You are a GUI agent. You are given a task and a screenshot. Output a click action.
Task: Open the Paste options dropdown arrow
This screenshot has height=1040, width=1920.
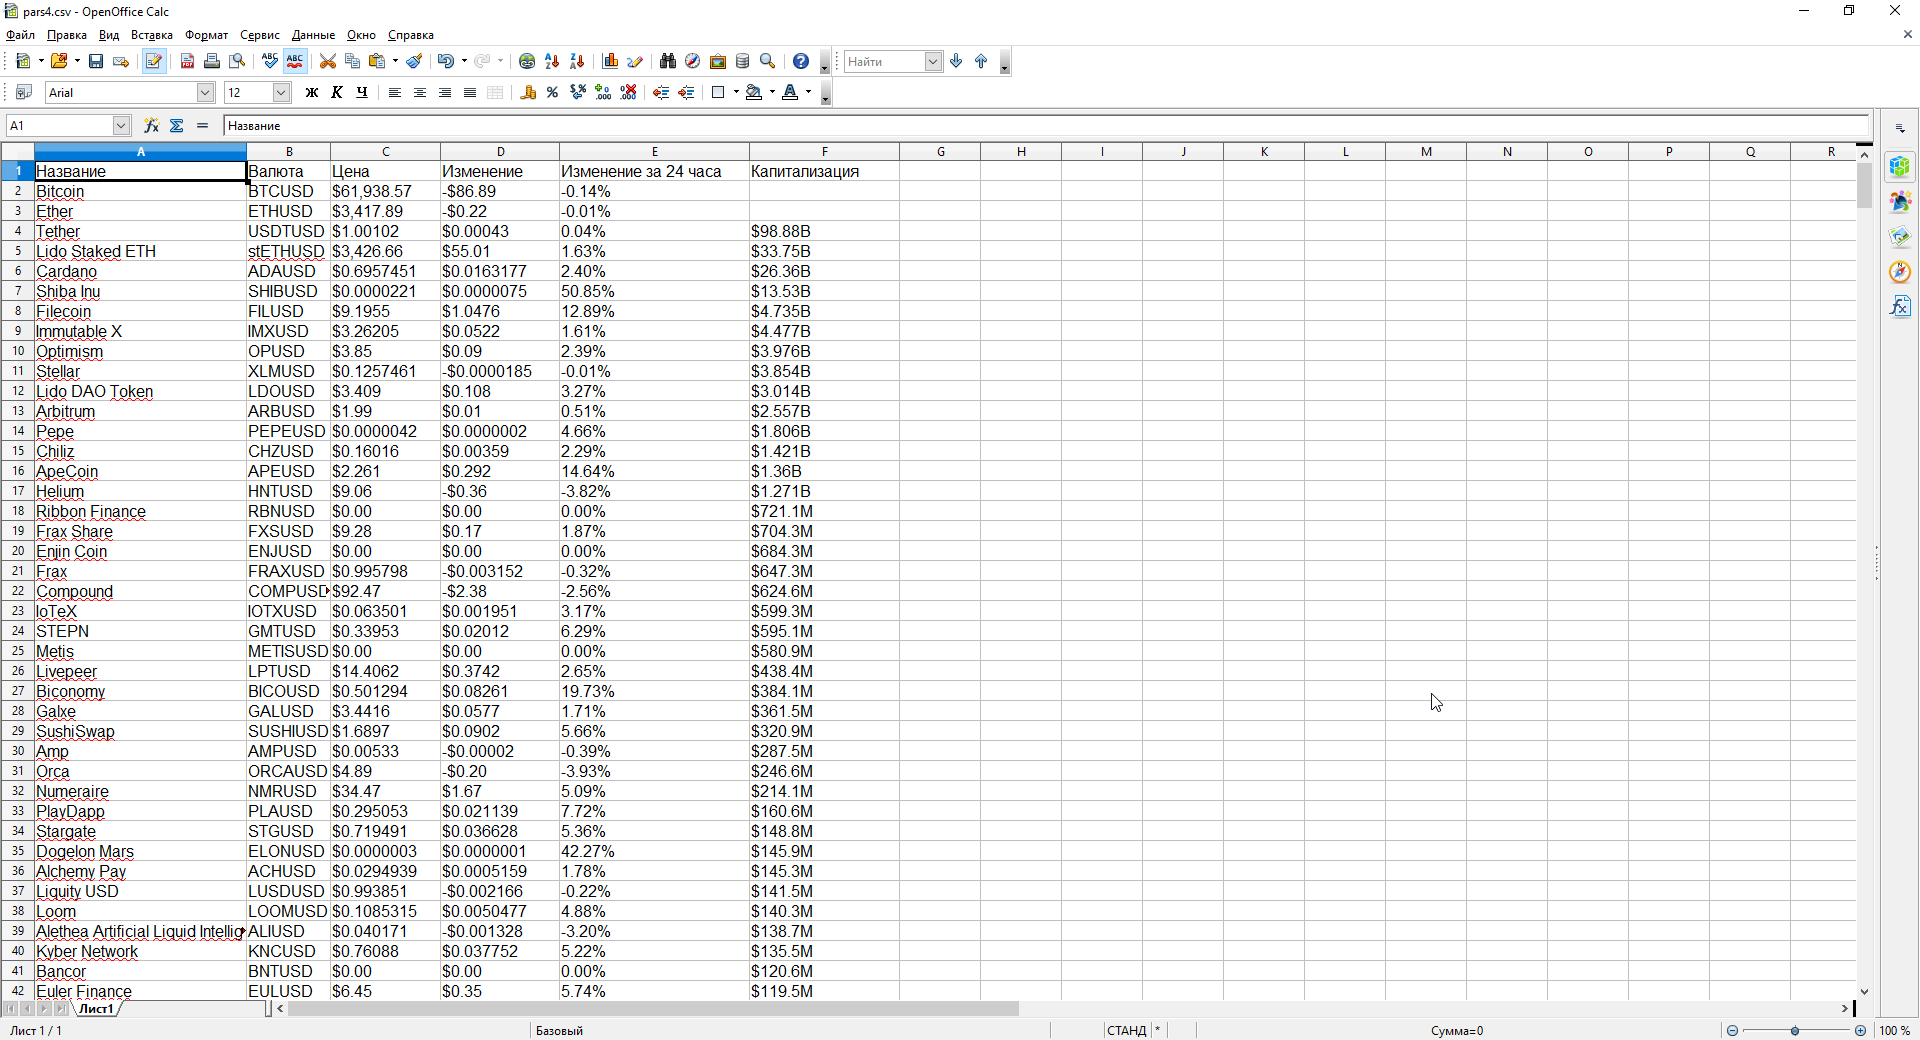tap(395, 61)
